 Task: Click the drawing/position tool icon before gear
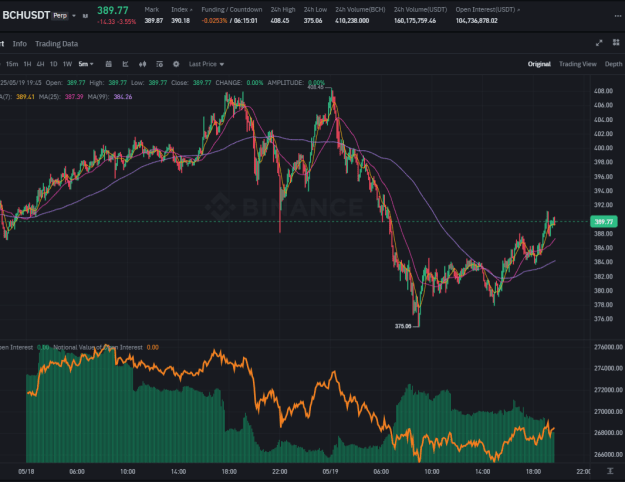pyautogui.click(x=159, y=64)
